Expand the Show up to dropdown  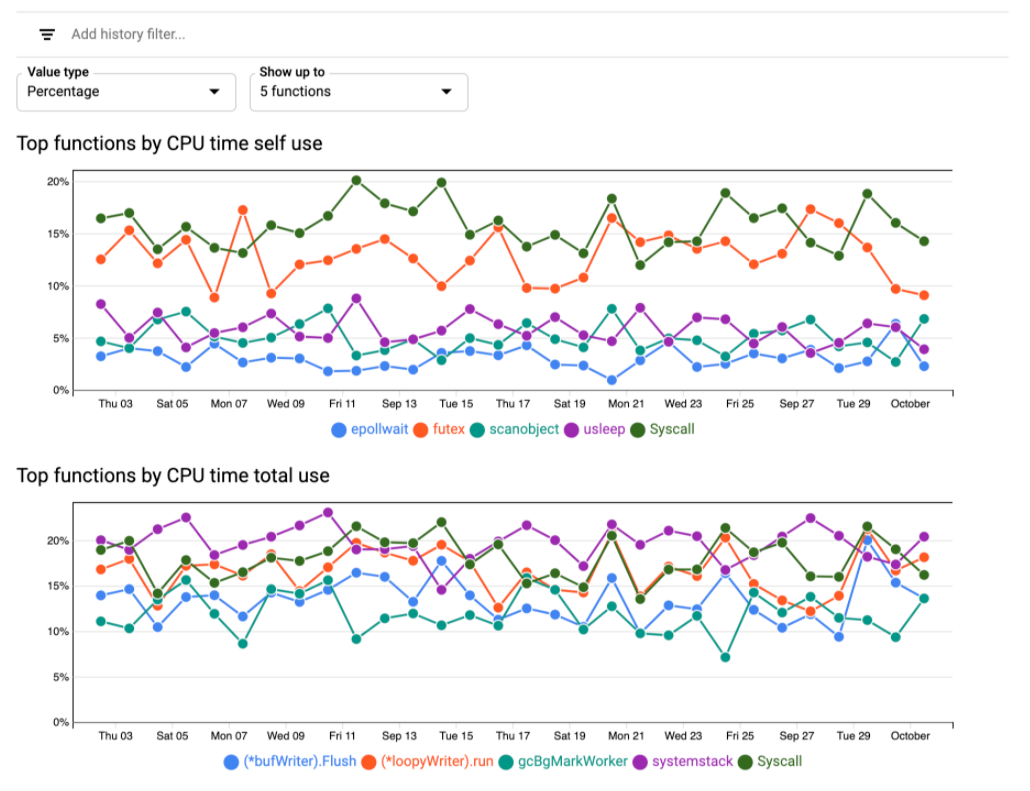pos(358,91)
